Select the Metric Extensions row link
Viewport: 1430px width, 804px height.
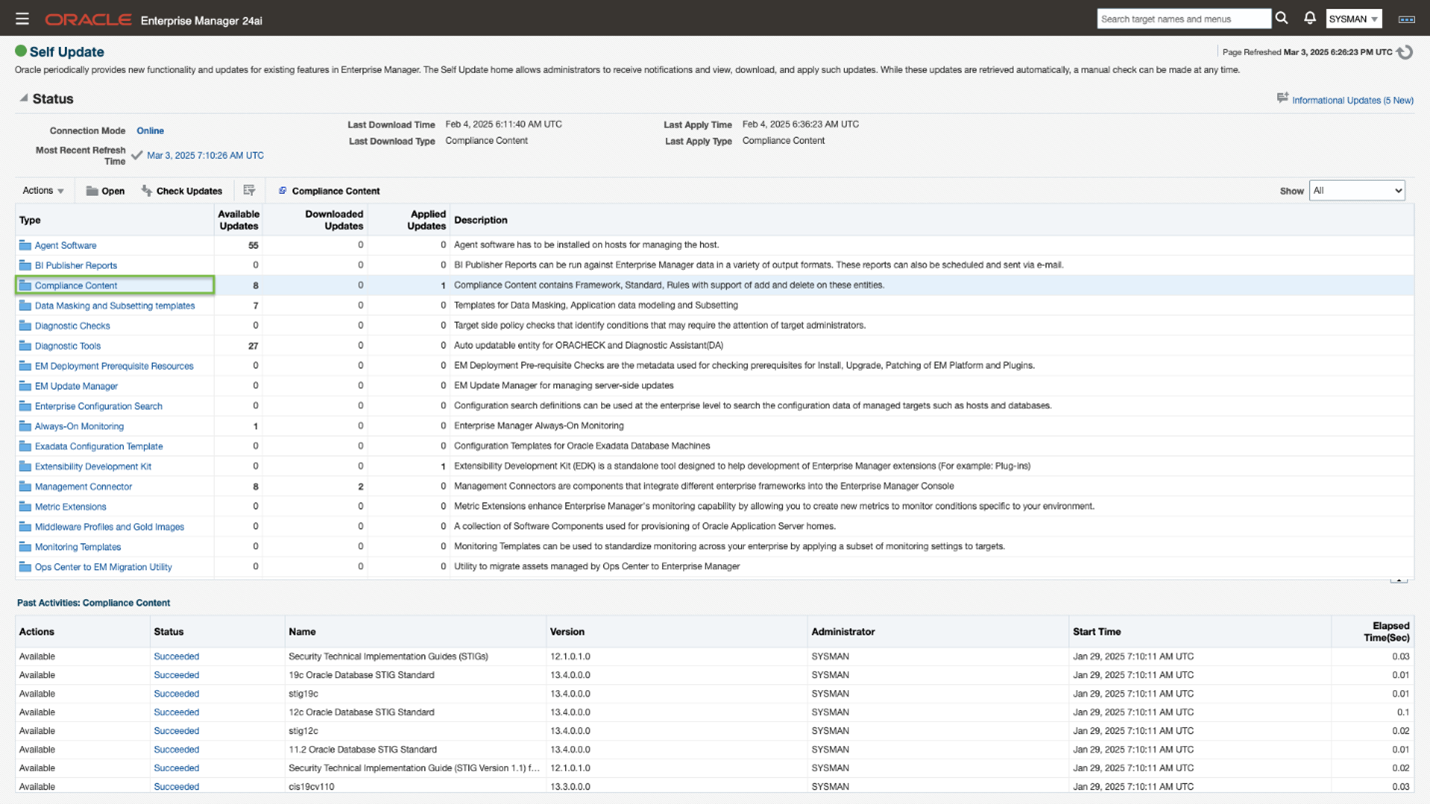coord(70,507)
